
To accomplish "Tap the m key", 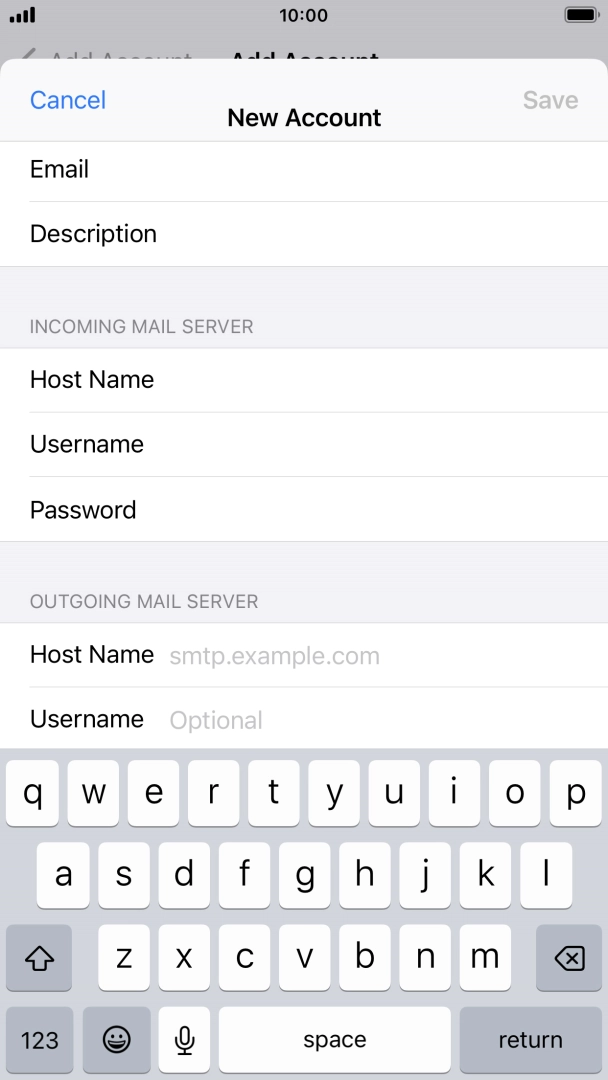I will coord(485,957).
